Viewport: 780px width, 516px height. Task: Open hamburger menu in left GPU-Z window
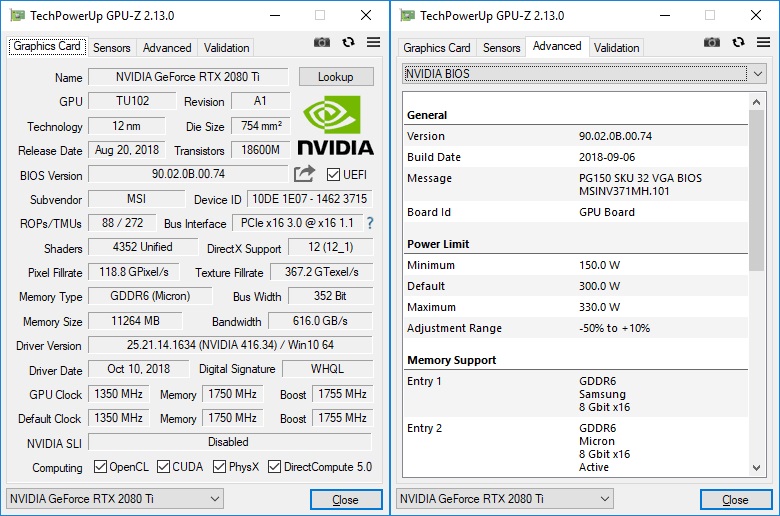pyautogui.click(x=374, y=42)
